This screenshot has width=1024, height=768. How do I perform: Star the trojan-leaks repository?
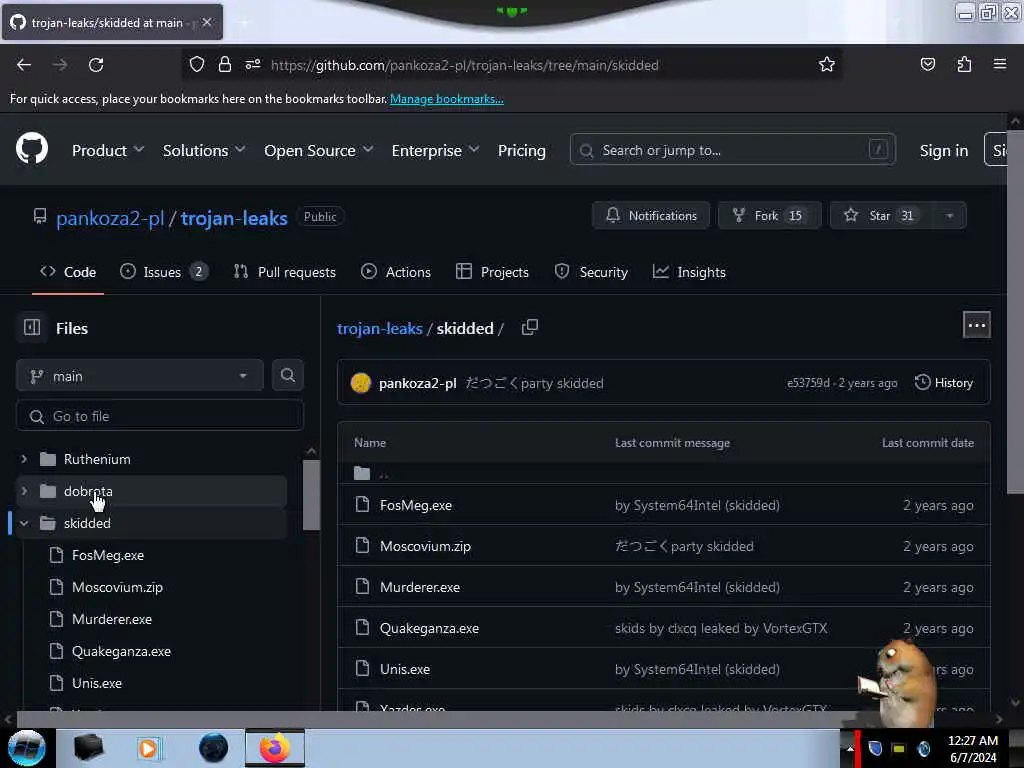coord(882,216)
